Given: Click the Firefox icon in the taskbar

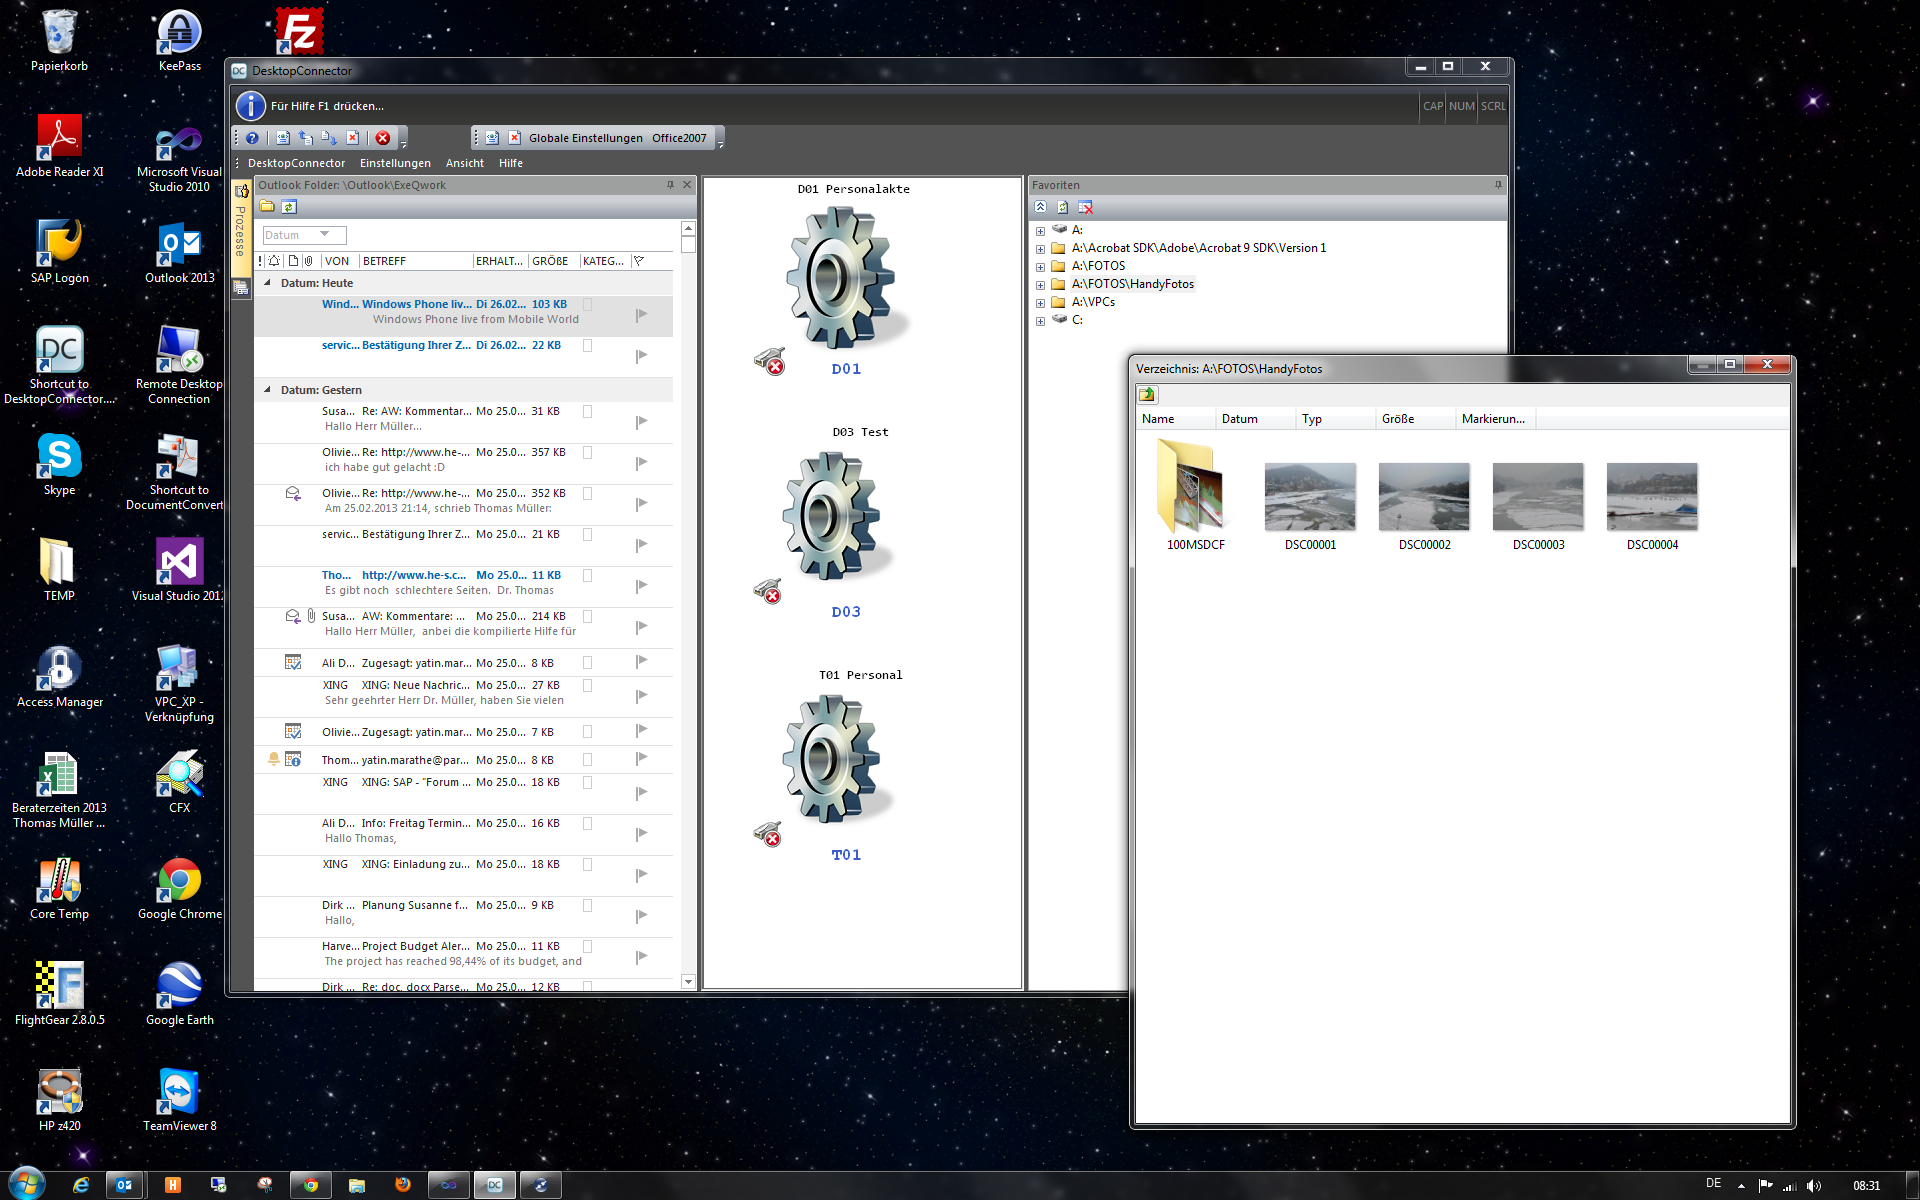Looking at the screenshot, I should (403, 1185).
